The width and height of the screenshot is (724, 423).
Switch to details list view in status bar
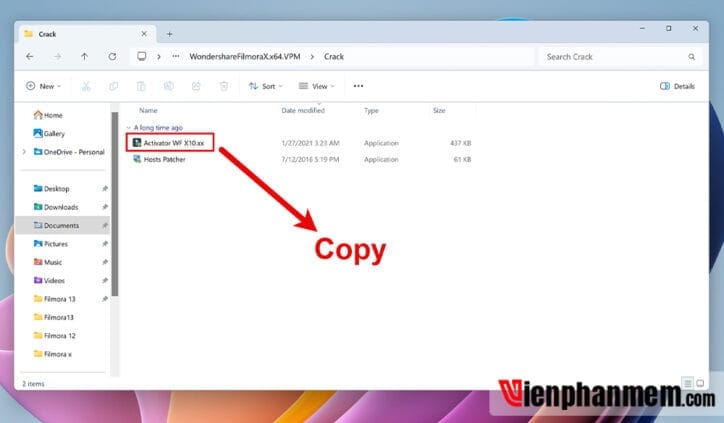tap(688, 383)
